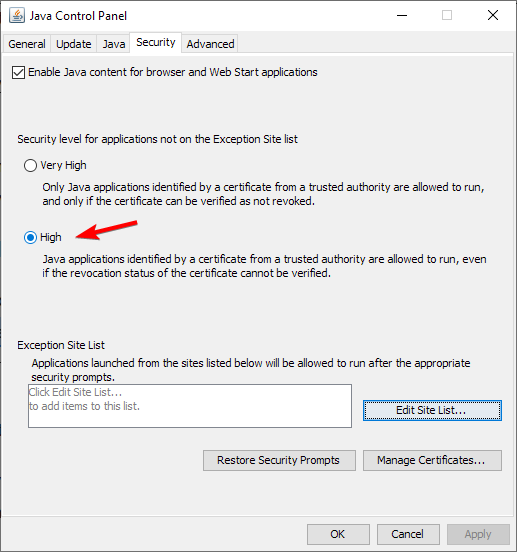This screenshot has width=517, height=552.
Task: Click Edit Site List button
Action: click(x=432, y=410)
